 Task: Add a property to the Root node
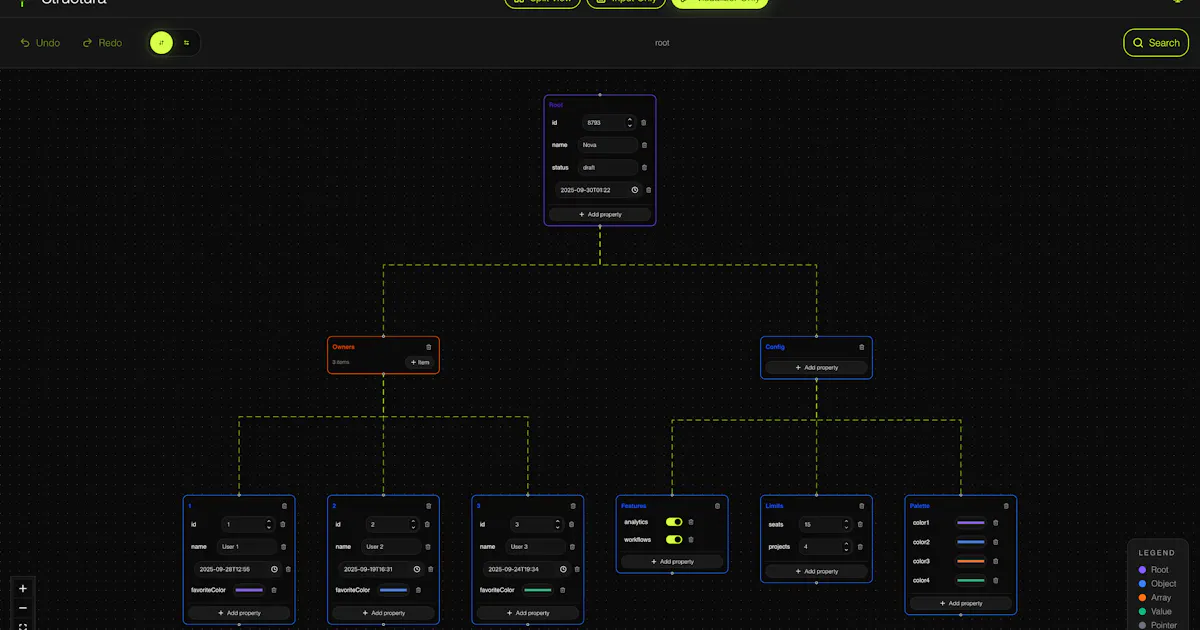[x=600, y=214]
